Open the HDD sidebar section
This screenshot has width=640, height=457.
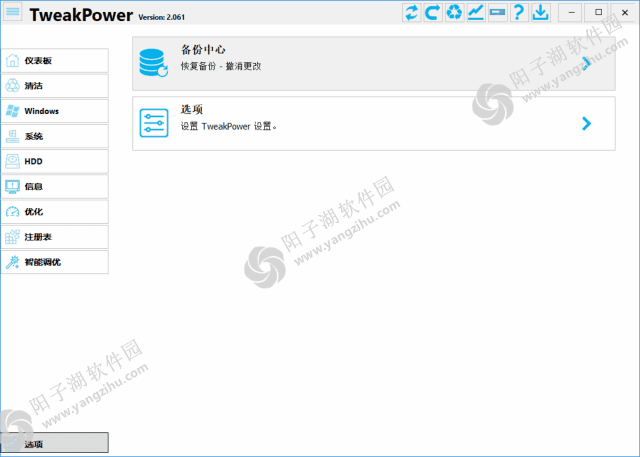point(55,161)
